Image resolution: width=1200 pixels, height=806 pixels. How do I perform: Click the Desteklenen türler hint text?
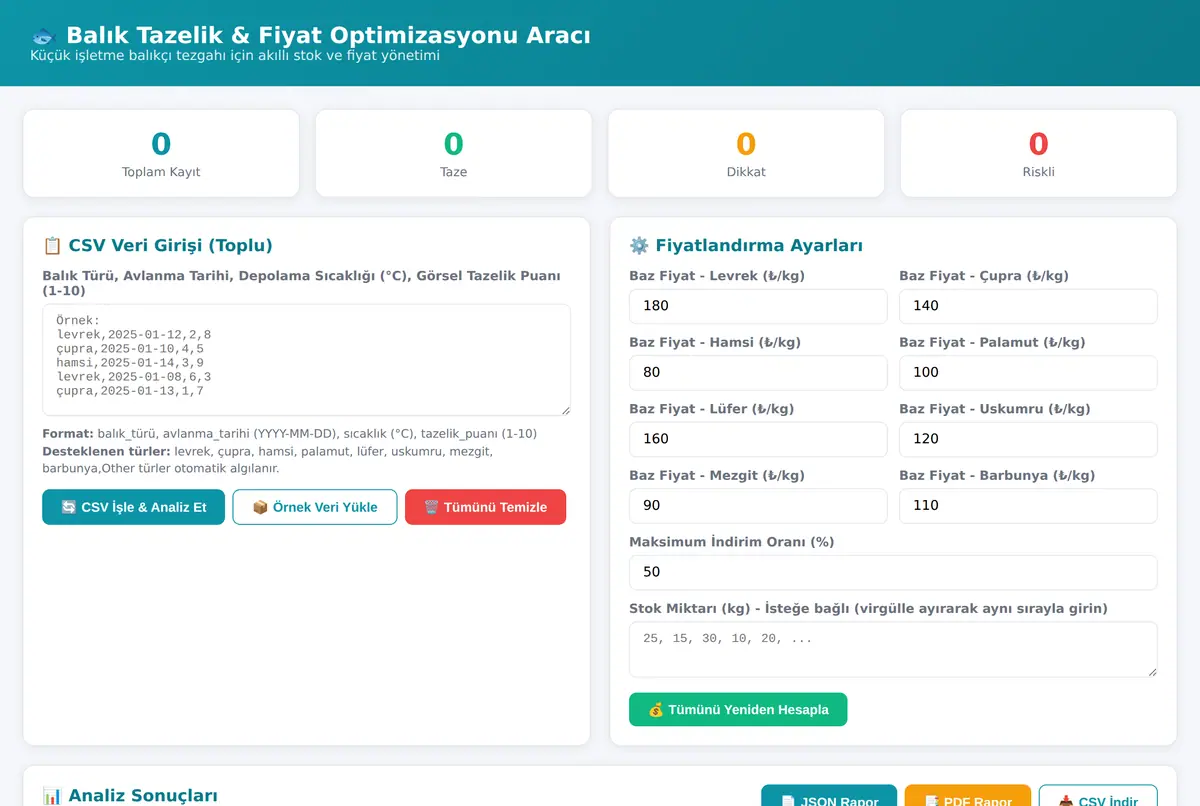pos(267,460)
